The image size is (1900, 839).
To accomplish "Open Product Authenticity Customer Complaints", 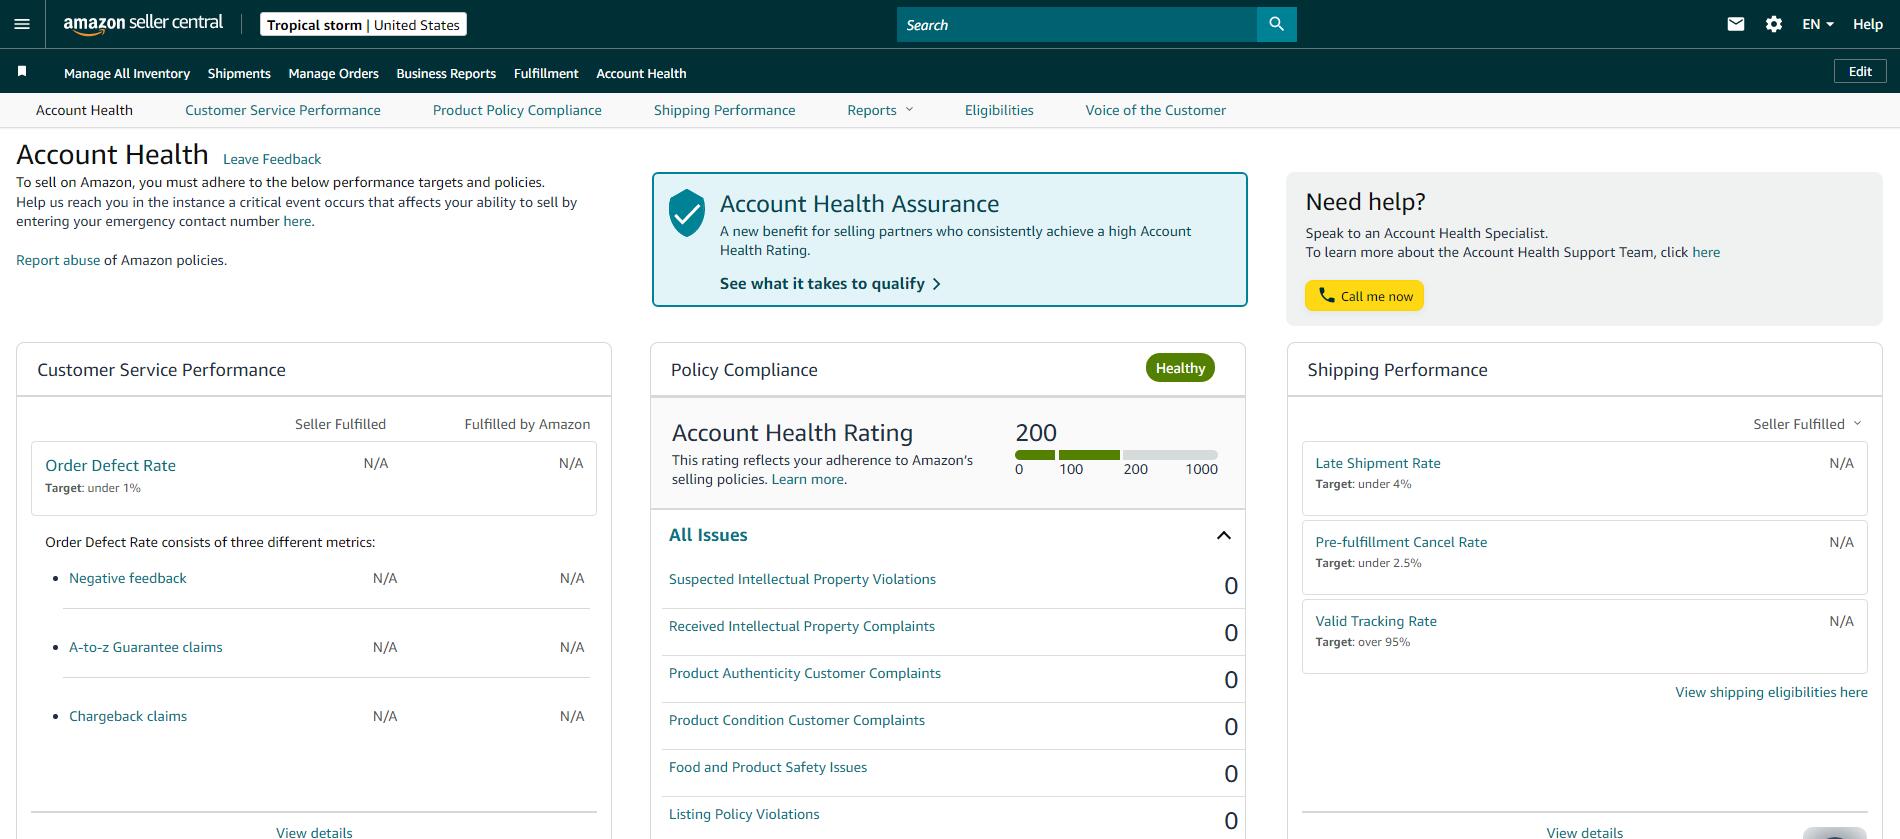I will coord(805,673).
